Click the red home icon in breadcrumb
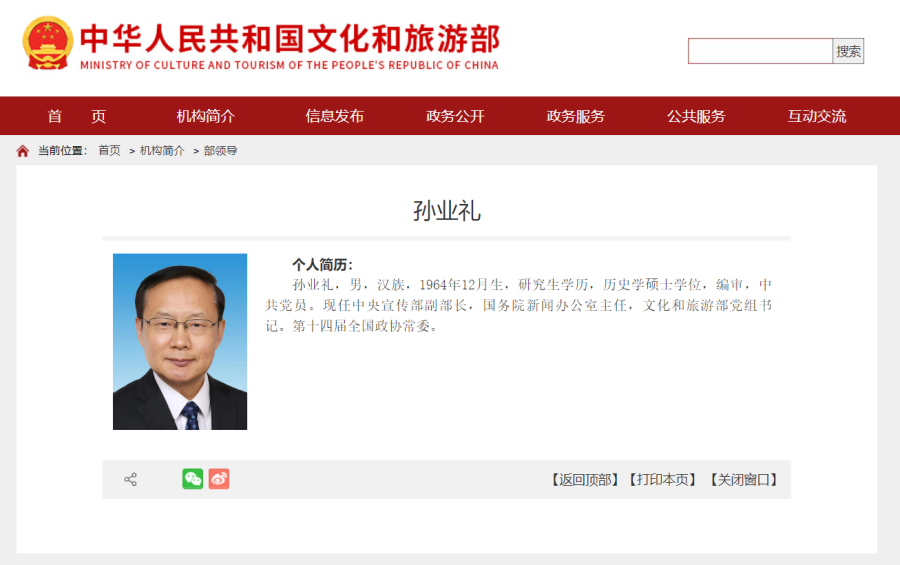Image resolution: width=900 pixels, height=565 pixels. [x=22, y=151]
